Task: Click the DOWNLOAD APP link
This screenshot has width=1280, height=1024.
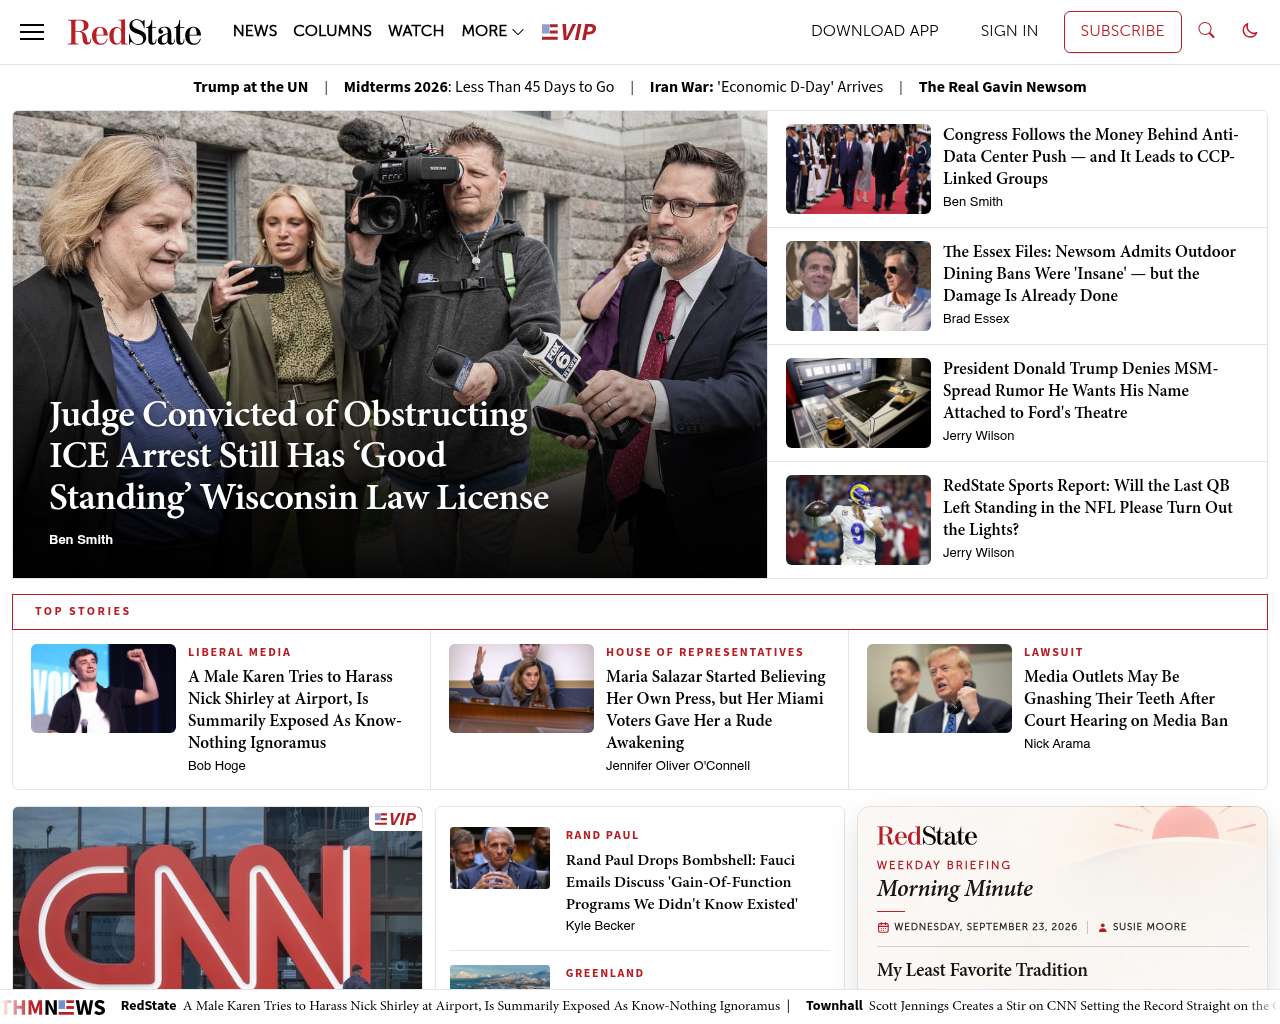Action: point(875,31)
